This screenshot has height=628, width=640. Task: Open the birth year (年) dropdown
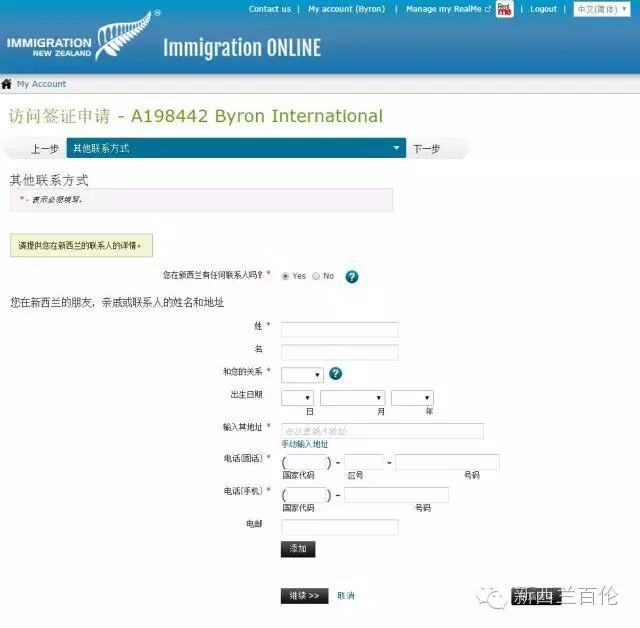pyautogui.click(x=412, y=397)
